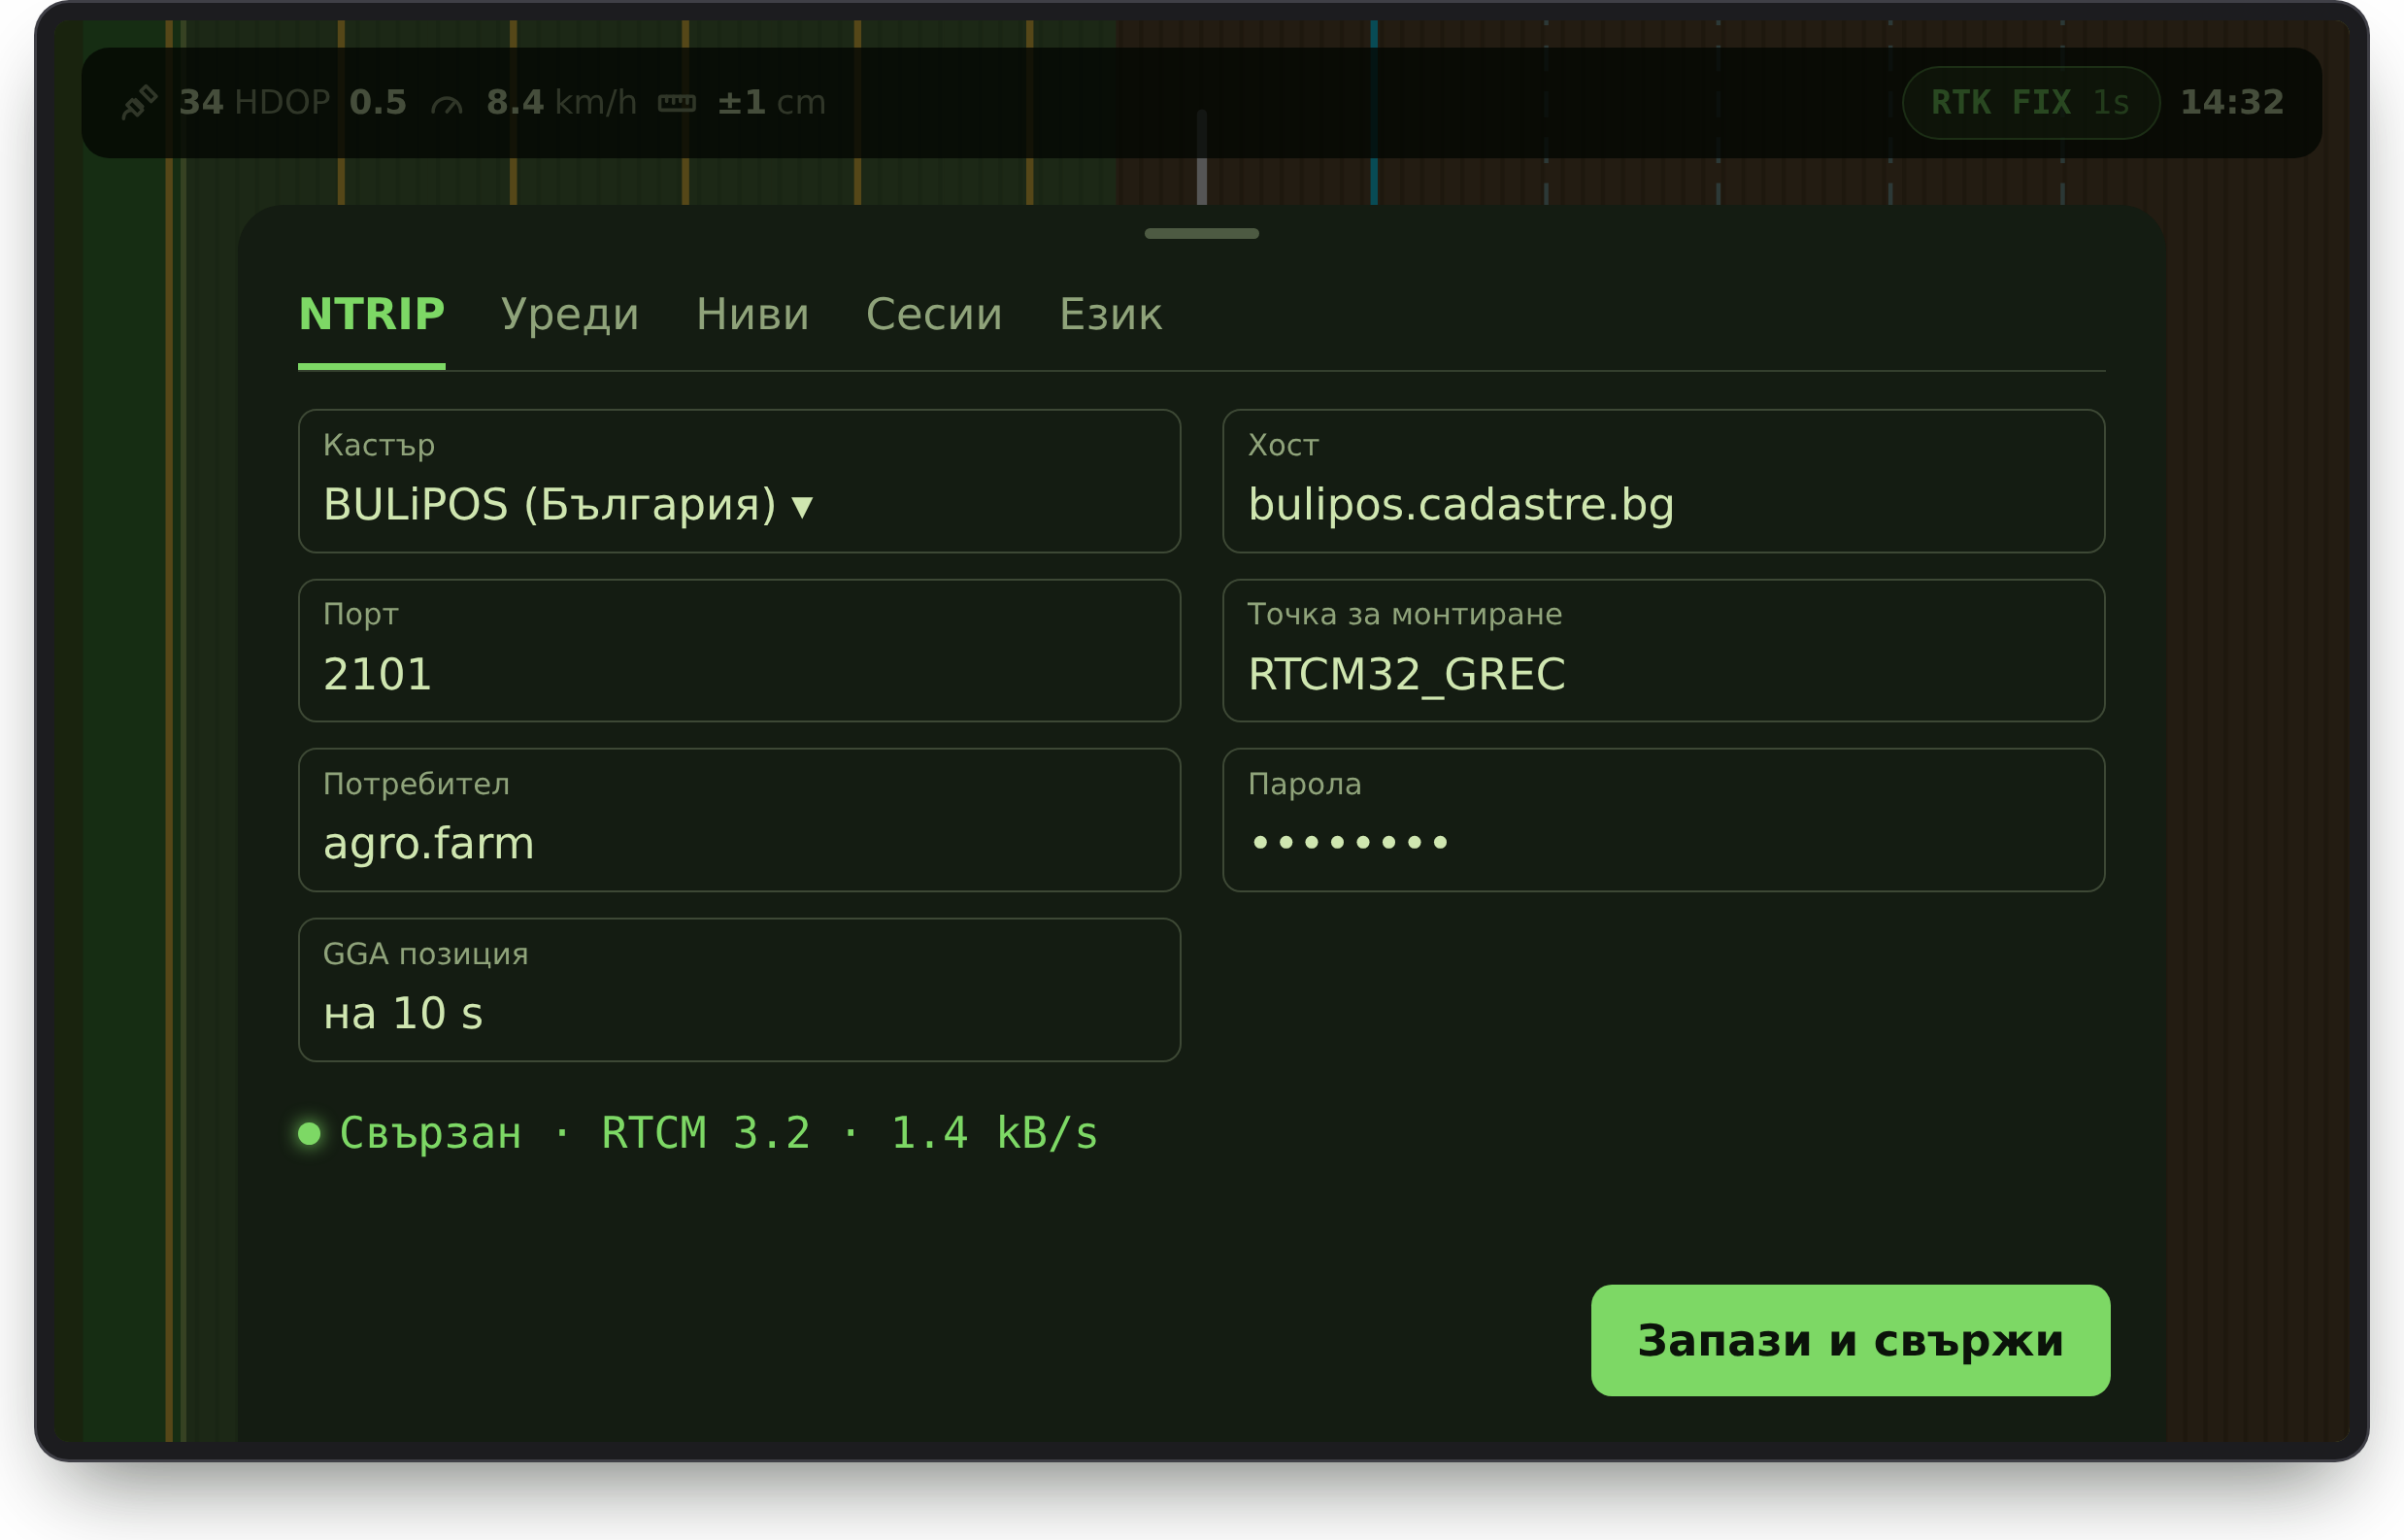Open the Уреди tab
The height and width of the screenshot is (1540, 2404).
pyautogui.click(x=570, y=314)
